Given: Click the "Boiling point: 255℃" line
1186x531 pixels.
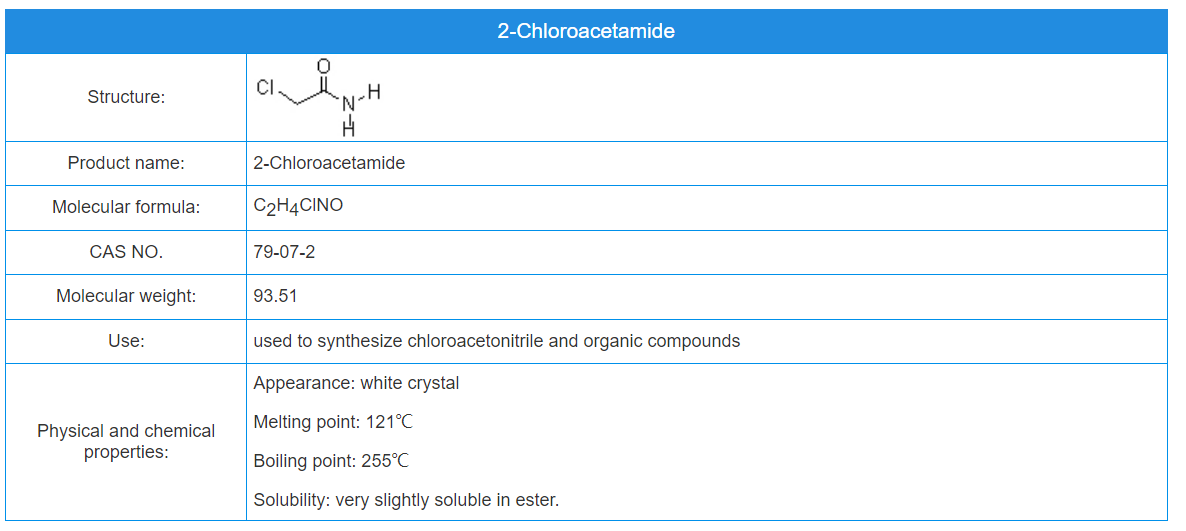Looking at the screenshot, I should coord(331,461).
